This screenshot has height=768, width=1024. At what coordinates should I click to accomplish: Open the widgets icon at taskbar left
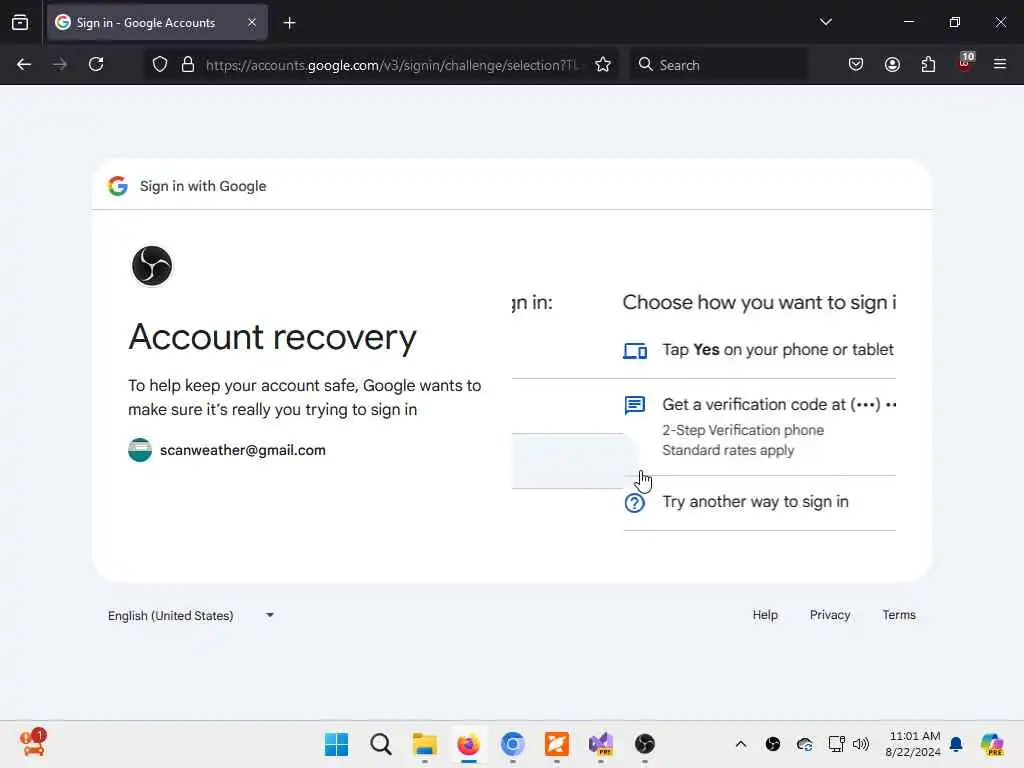(x=32, y=744)
